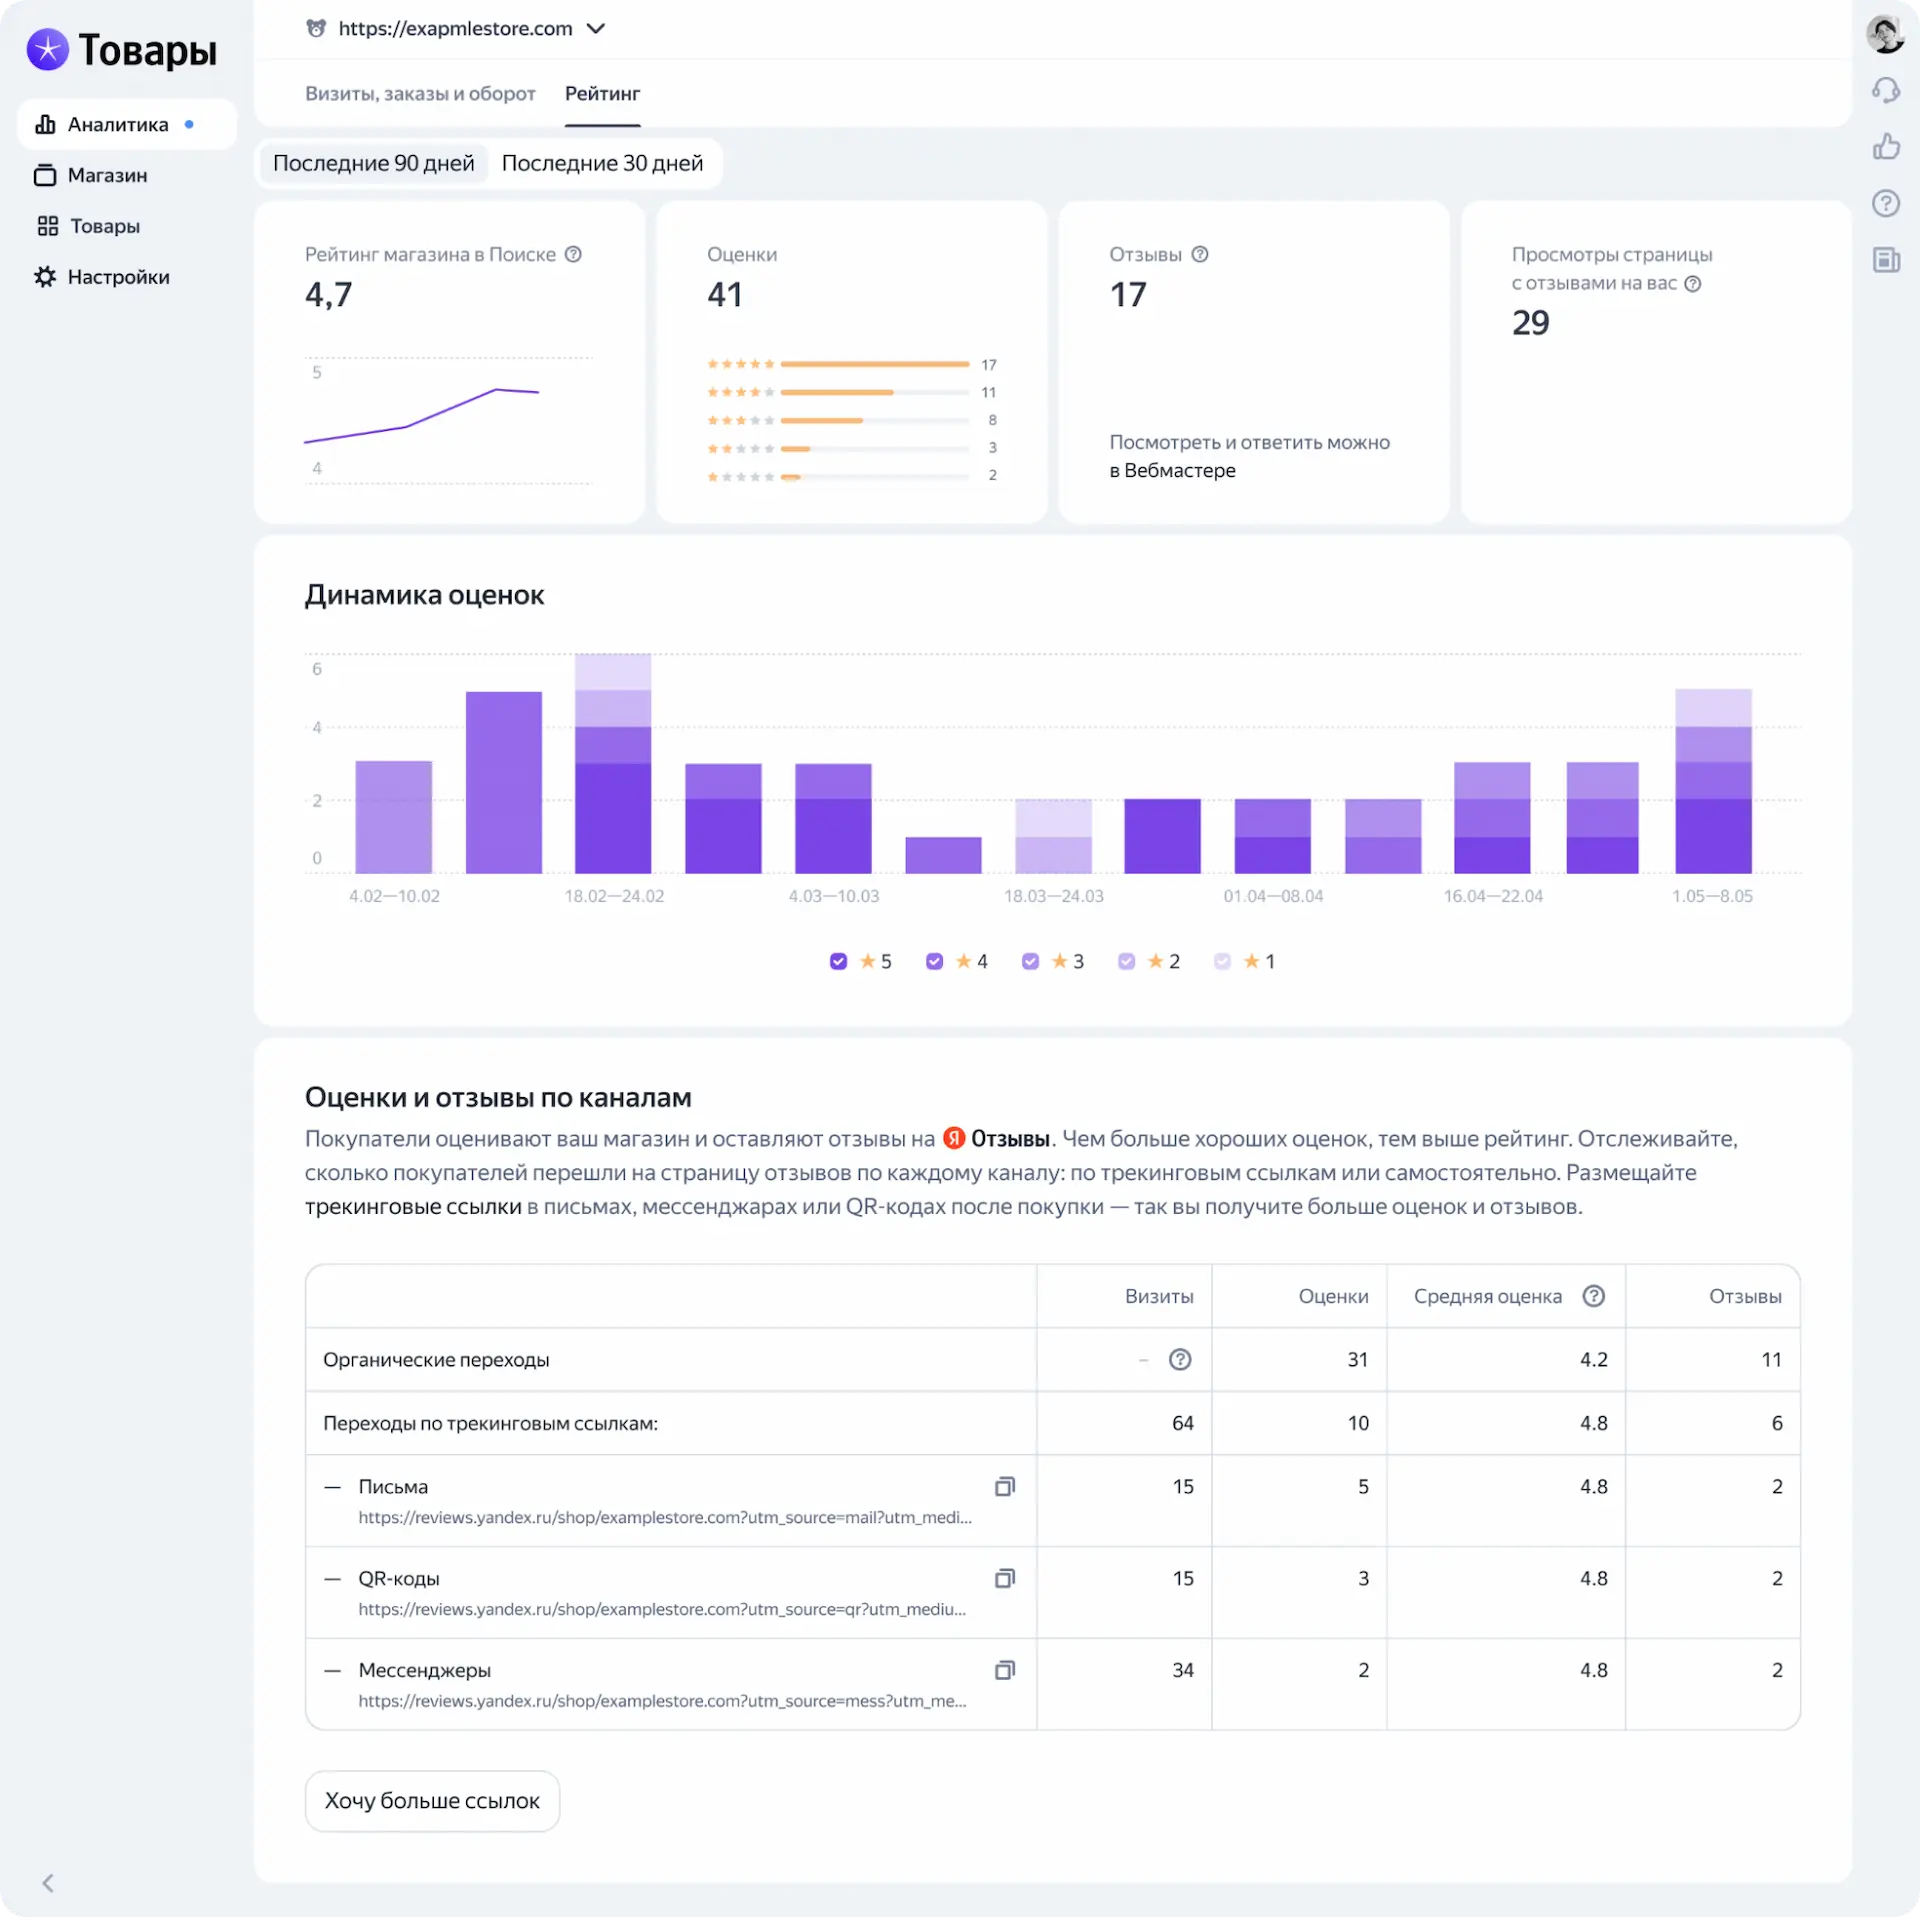This screenshot has height=1918, width=1920.
Task: Open Настройки in the sidebar
Action: [118, 277]
